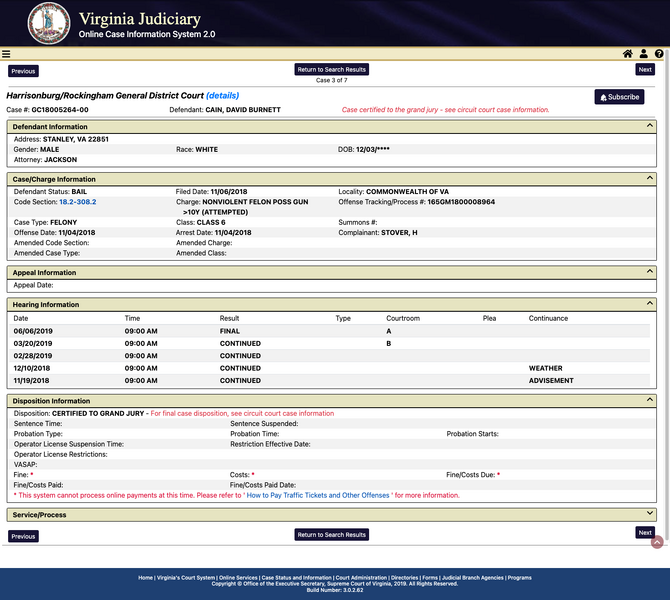Click the Virginia state seal logo
The width and height of the screenshot is (670, 600).
(49, 23)
